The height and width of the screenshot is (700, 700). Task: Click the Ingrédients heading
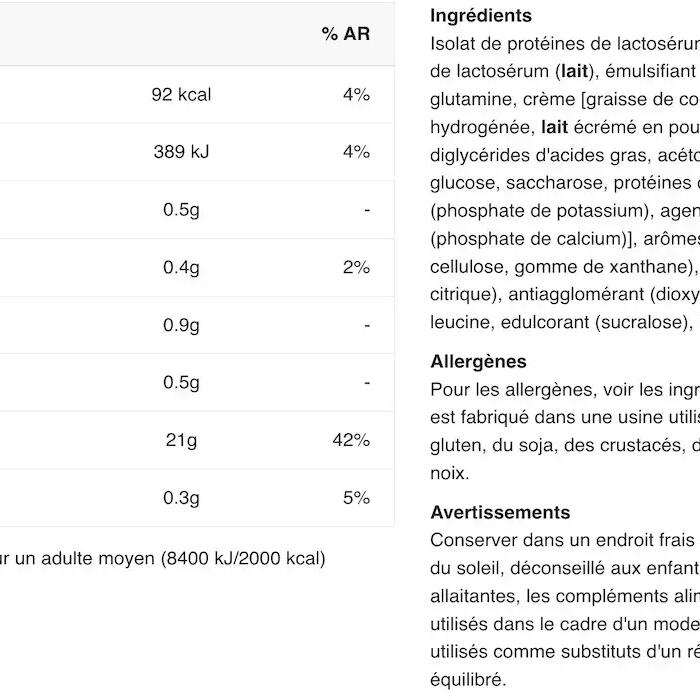coord(481,16)
